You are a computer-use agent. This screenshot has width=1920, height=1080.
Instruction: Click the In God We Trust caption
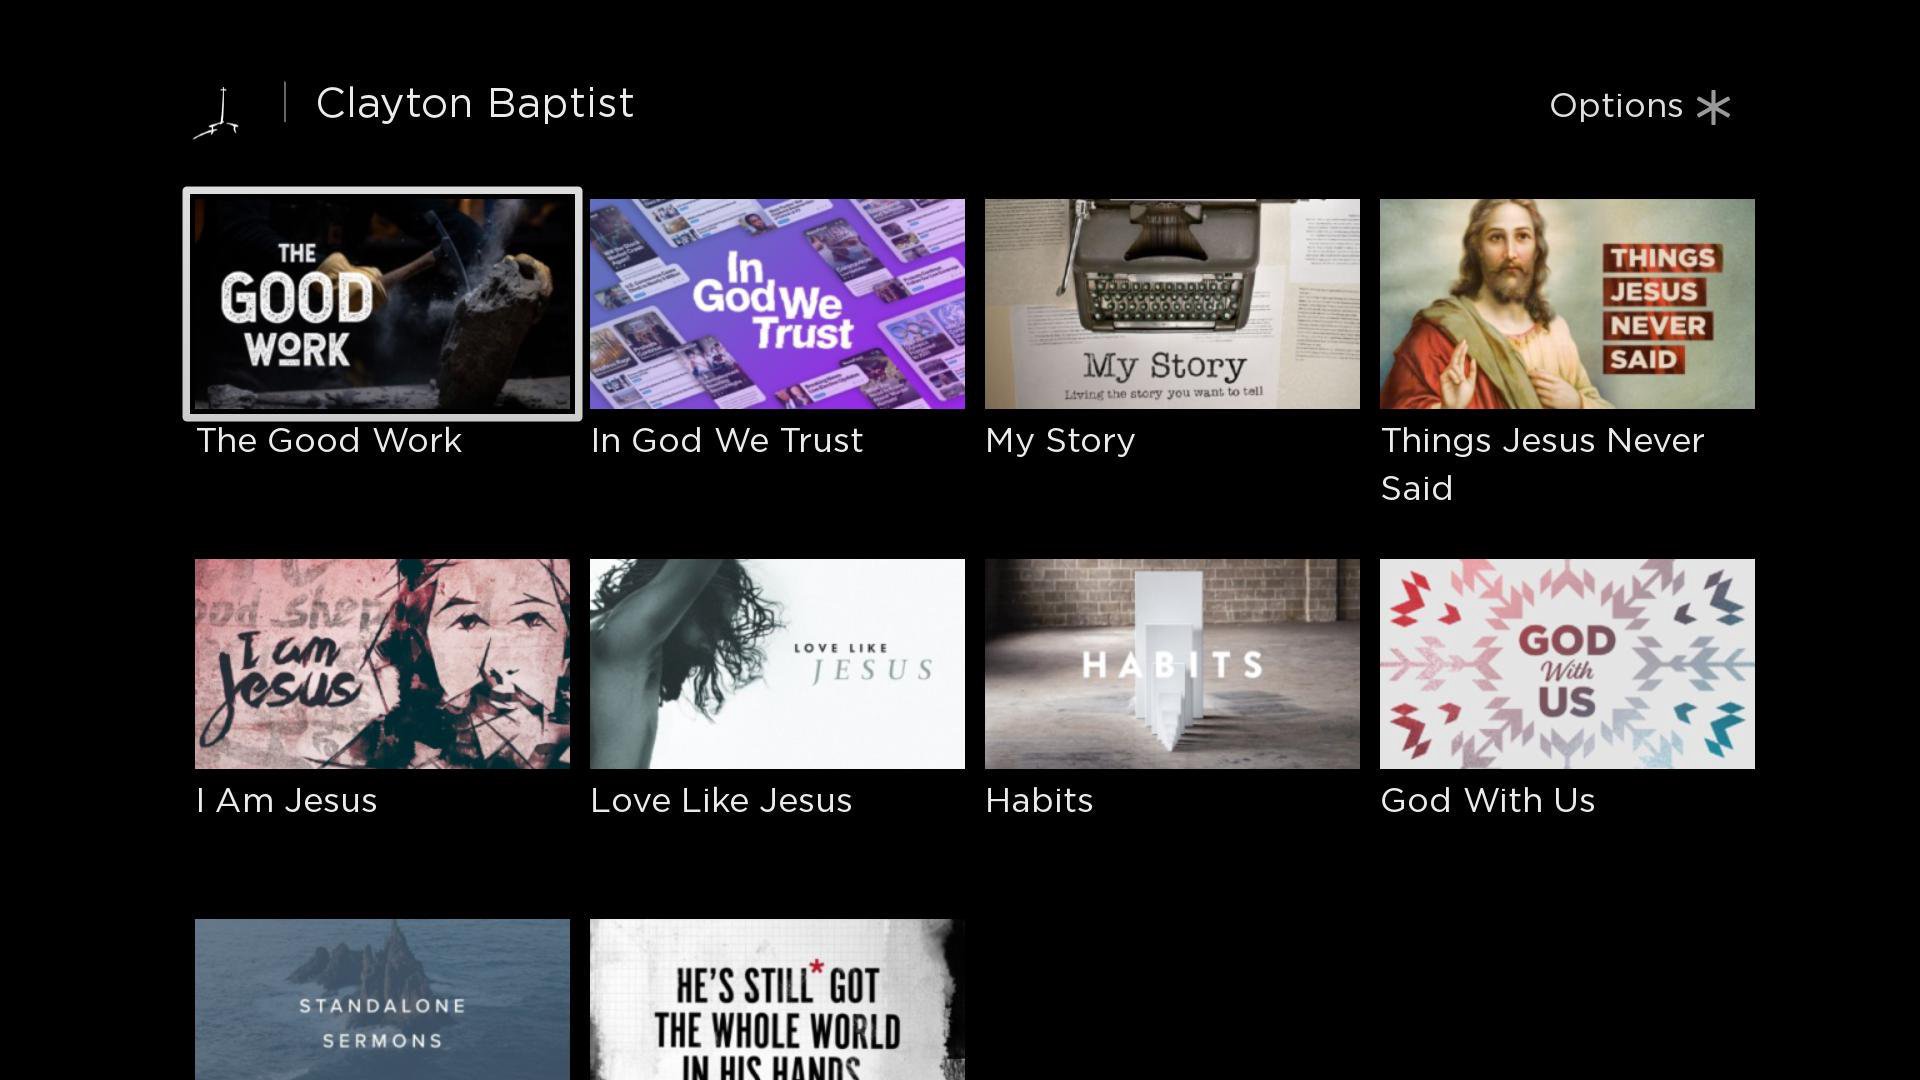pos(727,441)
